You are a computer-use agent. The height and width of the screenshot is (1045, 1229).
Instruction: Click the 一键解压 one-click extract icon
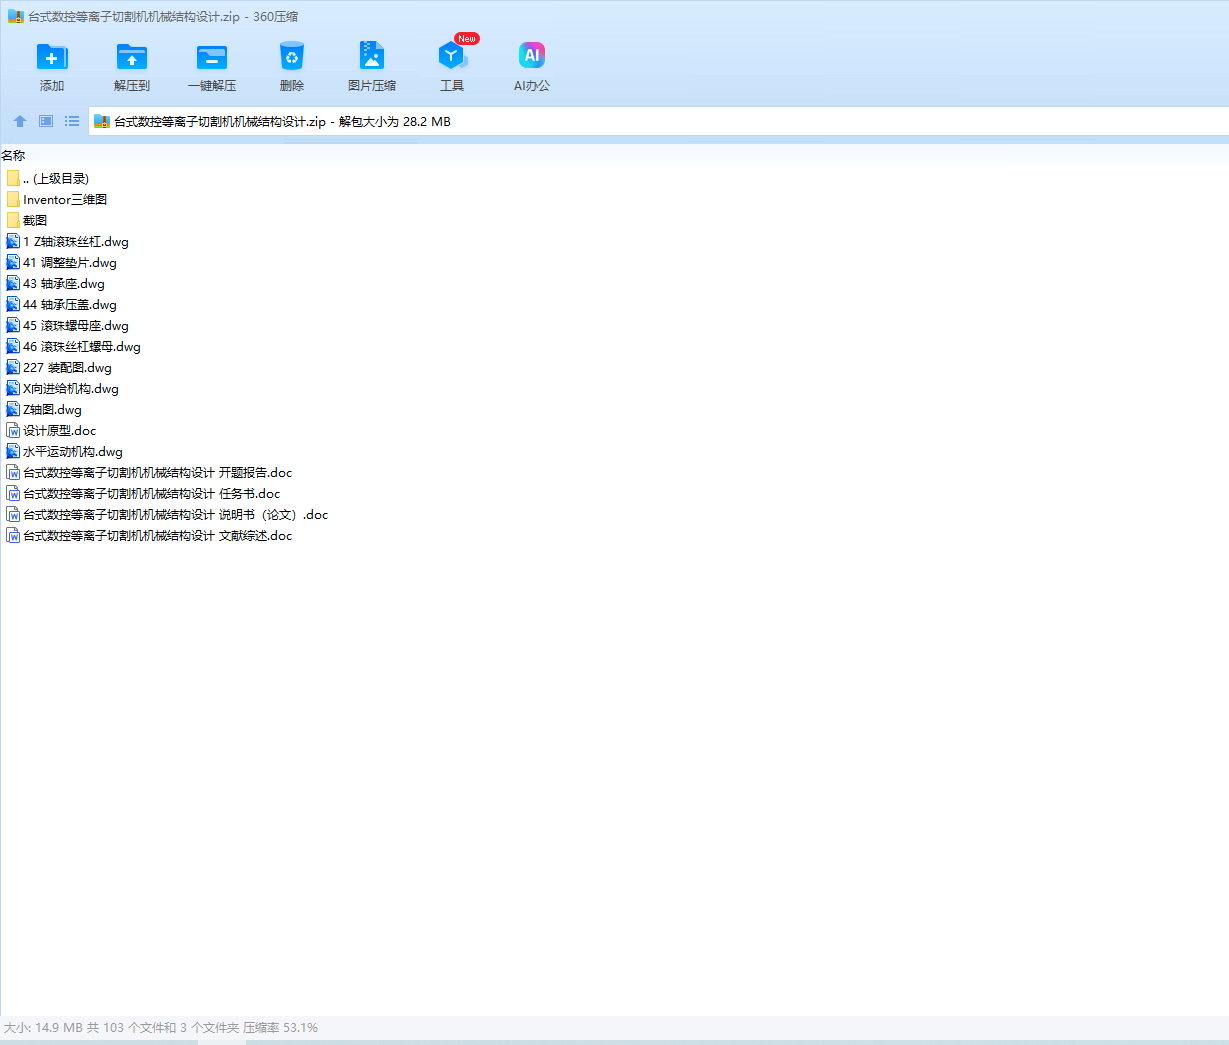coord(212,57)
